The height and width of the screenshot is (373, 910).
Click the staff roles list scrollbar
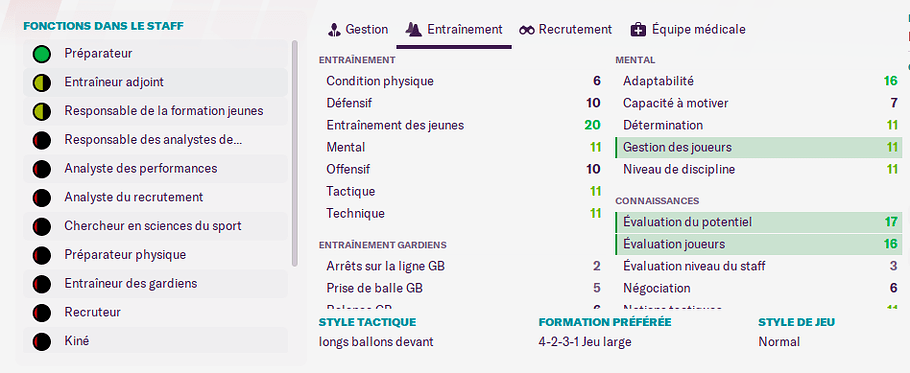click(x=295, y=153)
